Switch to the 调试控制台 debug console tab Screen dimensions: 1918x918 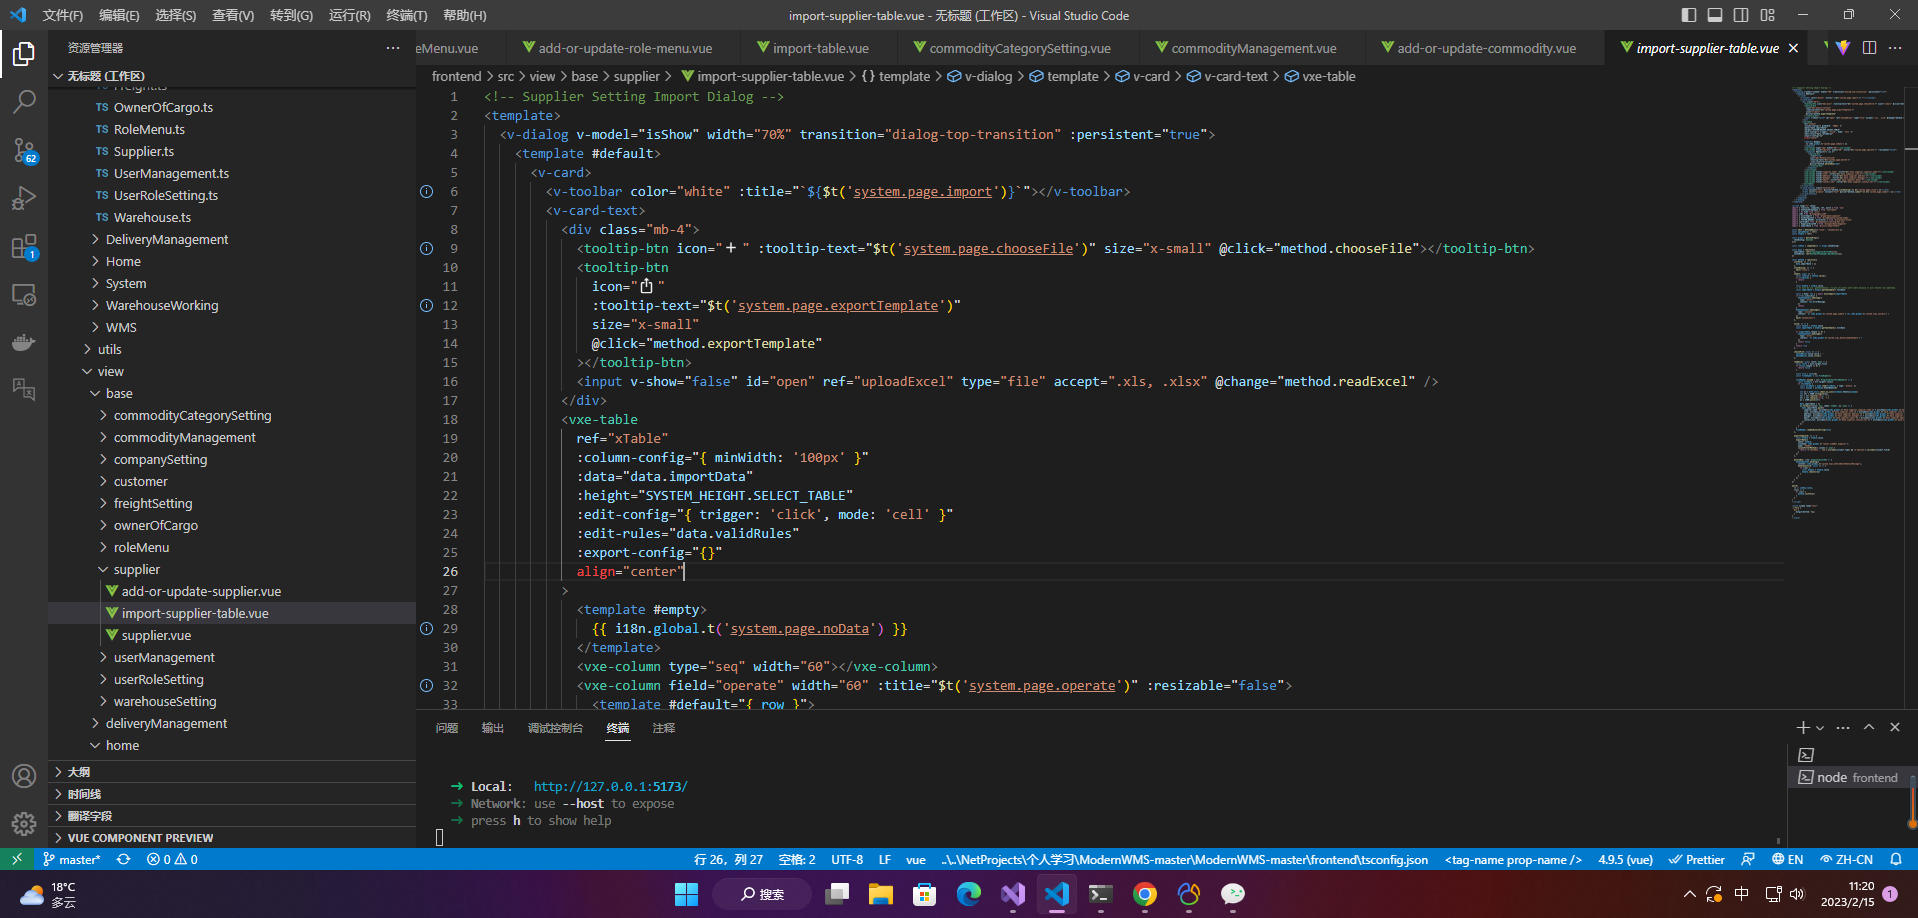point(555,728)
